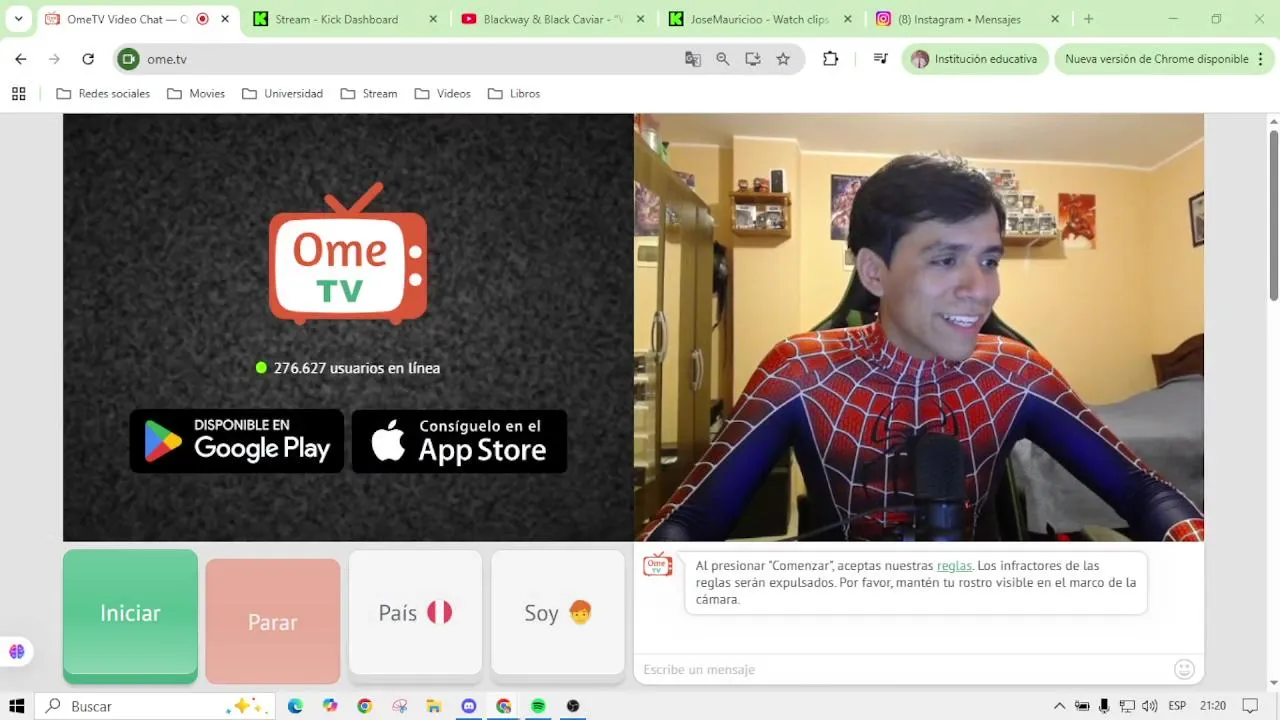This screenshot has width=1280, height=720.
Task: Open Microsoft Edge from taskbar
Action: (295, 706)
